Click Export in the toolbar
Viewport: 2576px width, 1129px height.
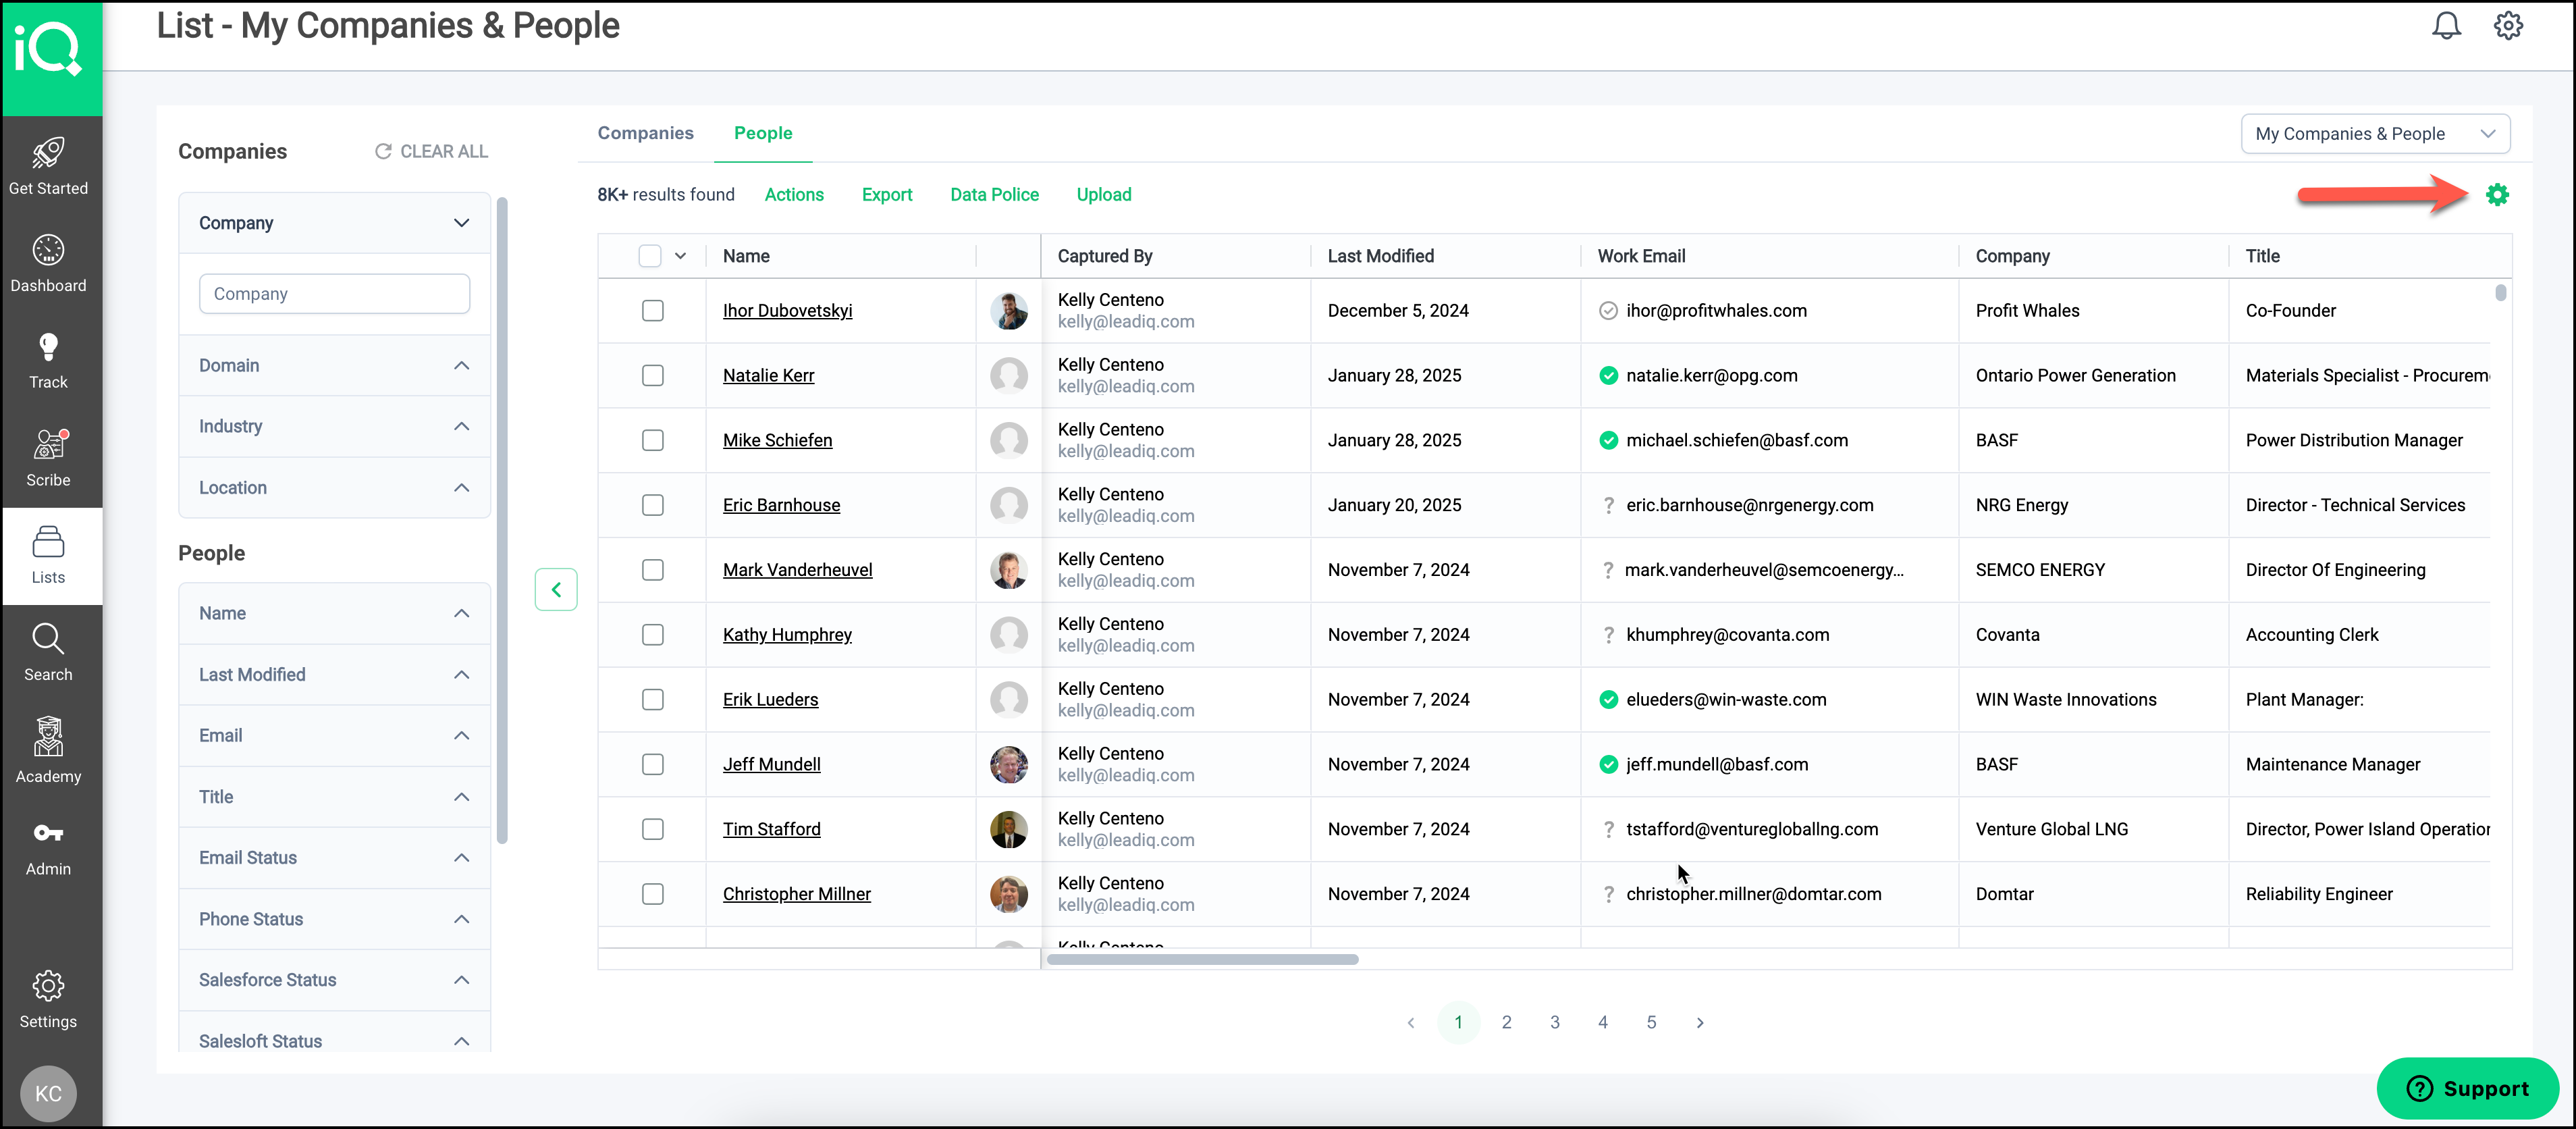tap(887, 195)
